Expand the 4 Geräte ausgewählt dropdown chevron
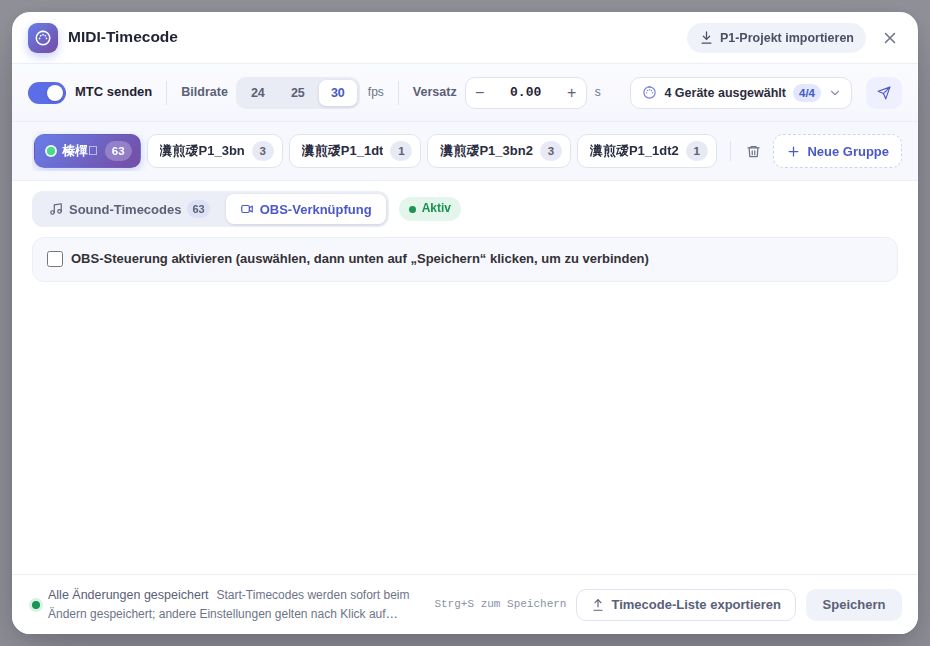 click(835, 93)
